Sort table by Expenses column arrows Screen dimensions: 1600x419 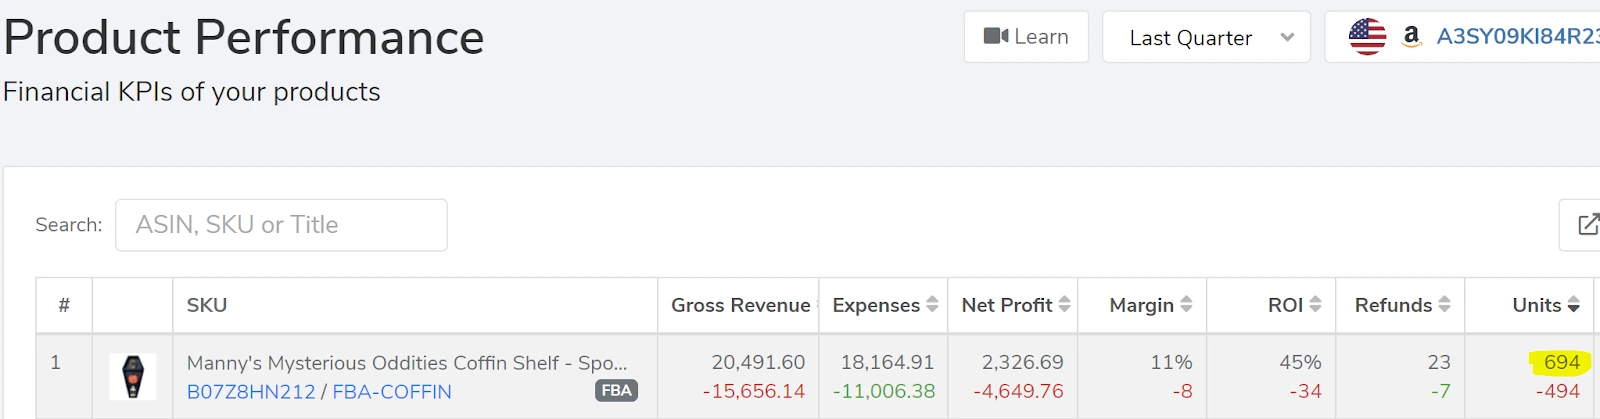(932, 304)
